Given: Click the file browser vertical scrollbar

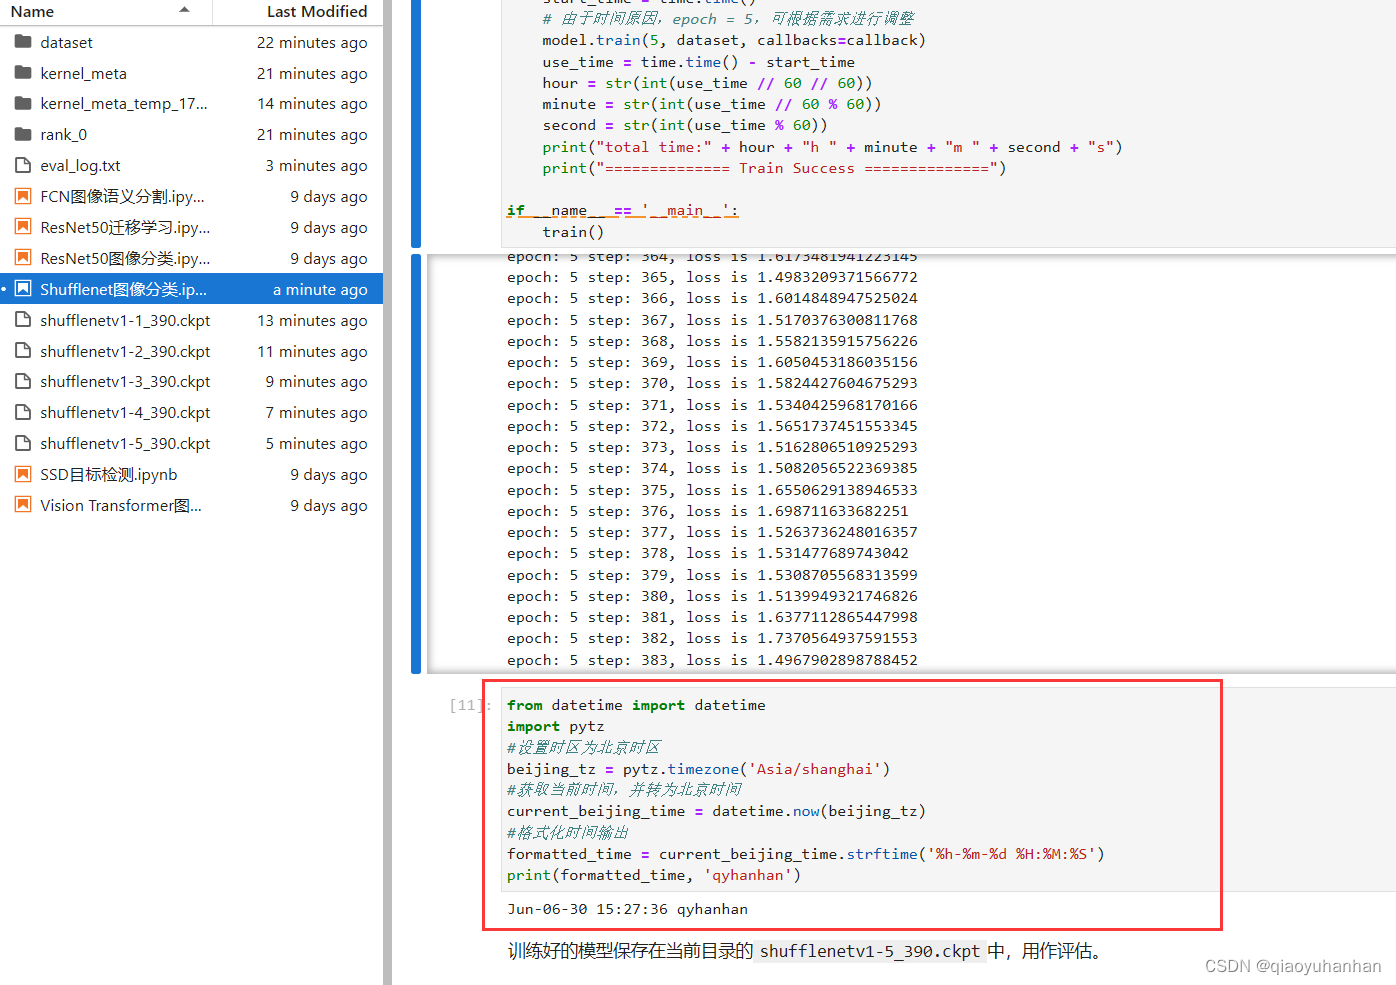Looking at the screenshot, I should [x=387, y=492].
